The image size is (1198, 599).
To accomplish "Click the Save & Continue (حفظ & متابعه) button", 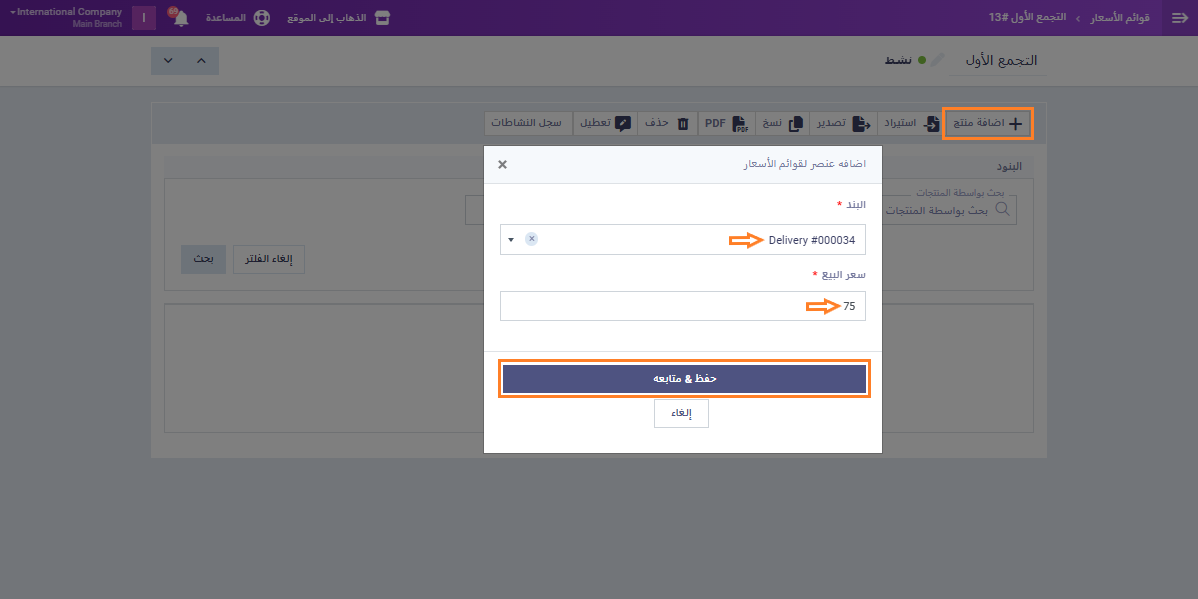I will 684,379.
